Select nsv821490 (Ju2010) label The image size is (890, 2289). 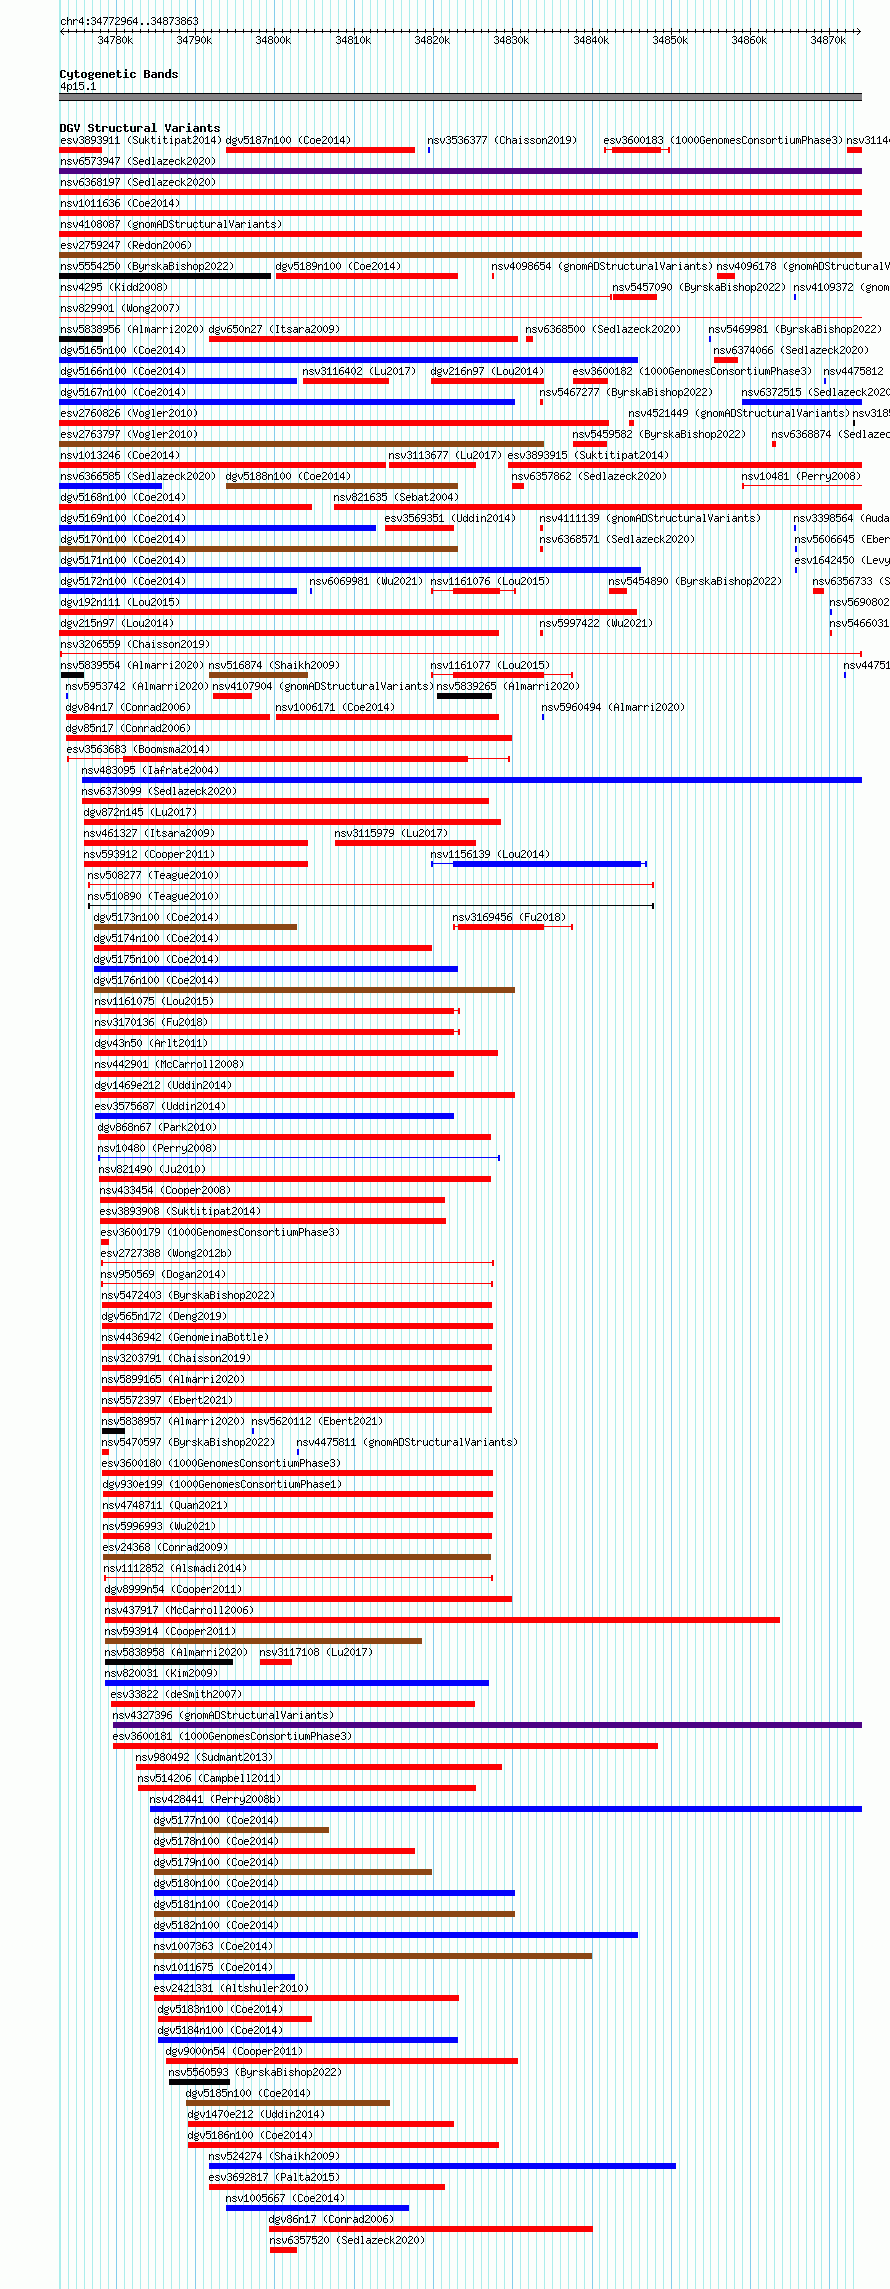[x=152, y=1169]
